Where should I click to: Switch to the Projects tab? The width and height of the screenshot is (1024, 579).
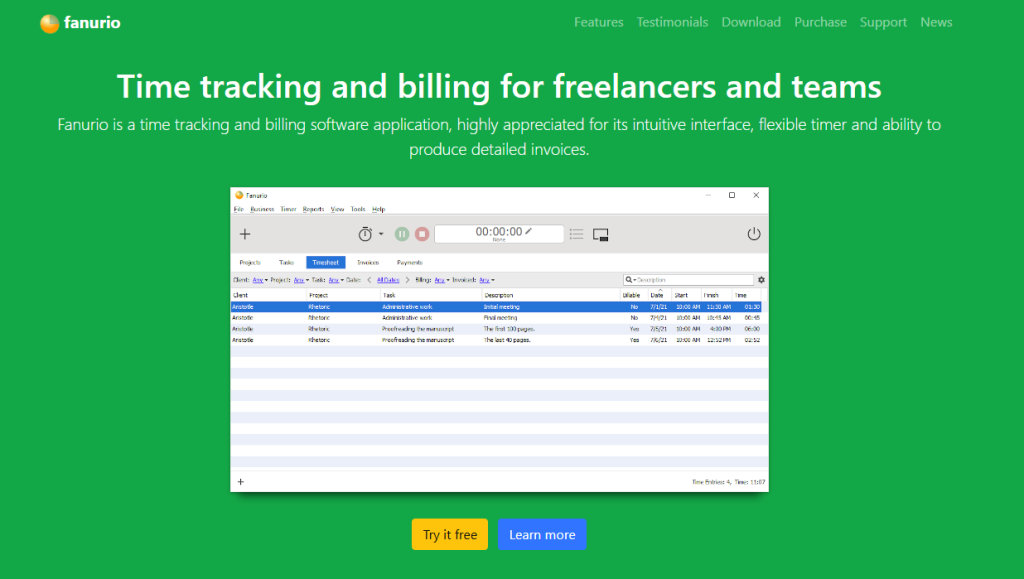point(249,262)
